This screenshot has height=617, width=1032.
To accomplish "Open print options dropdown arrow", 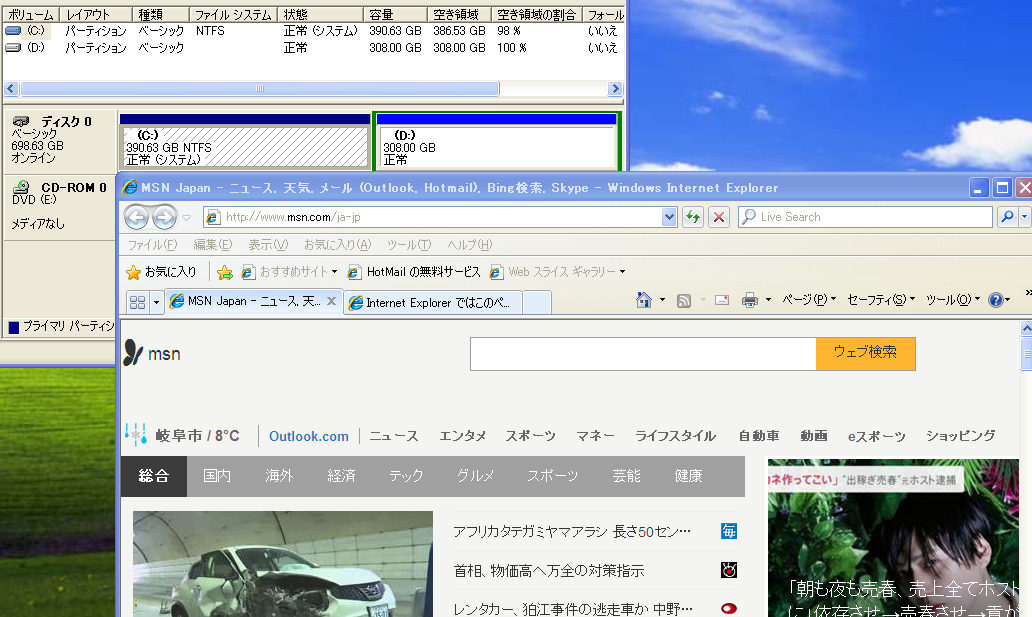I will (x=768, y=300).
